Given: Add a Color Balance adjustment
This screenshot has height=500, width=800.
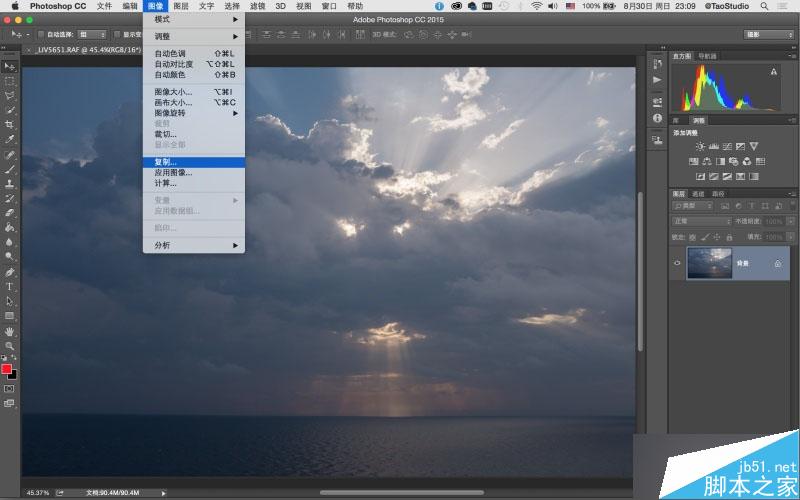Looking at the screenshot, I should point(707,162).
